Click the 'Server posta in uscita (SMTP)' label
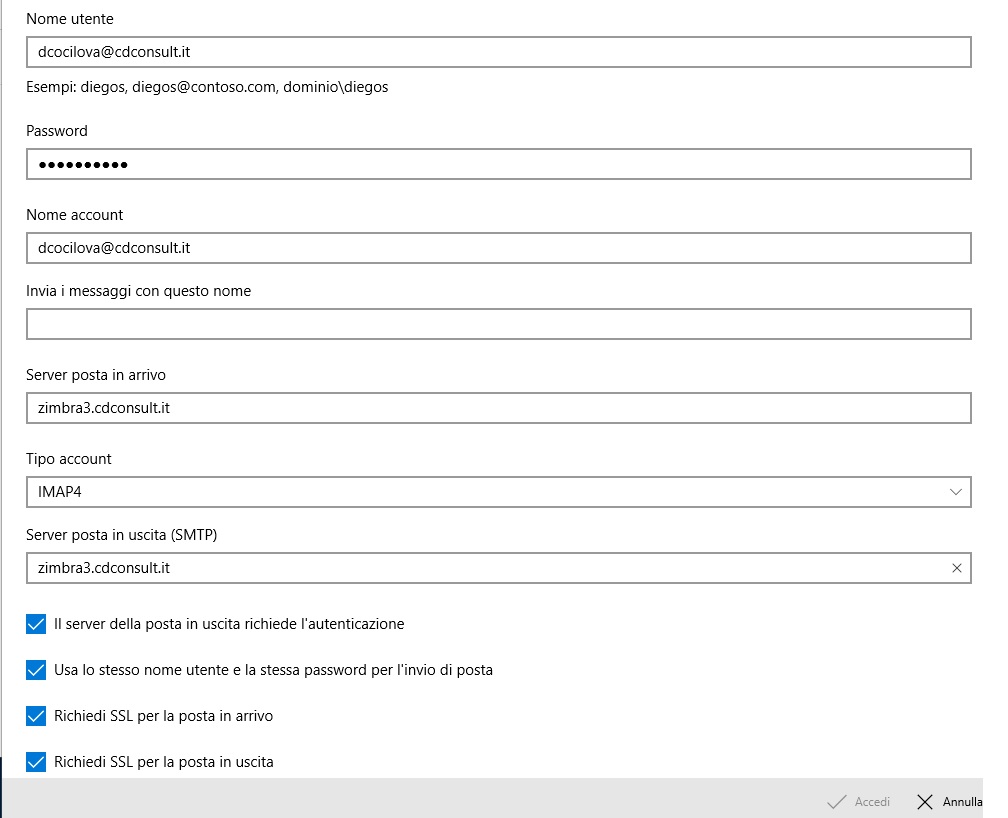1008x818 pixels. click(121, 535)
